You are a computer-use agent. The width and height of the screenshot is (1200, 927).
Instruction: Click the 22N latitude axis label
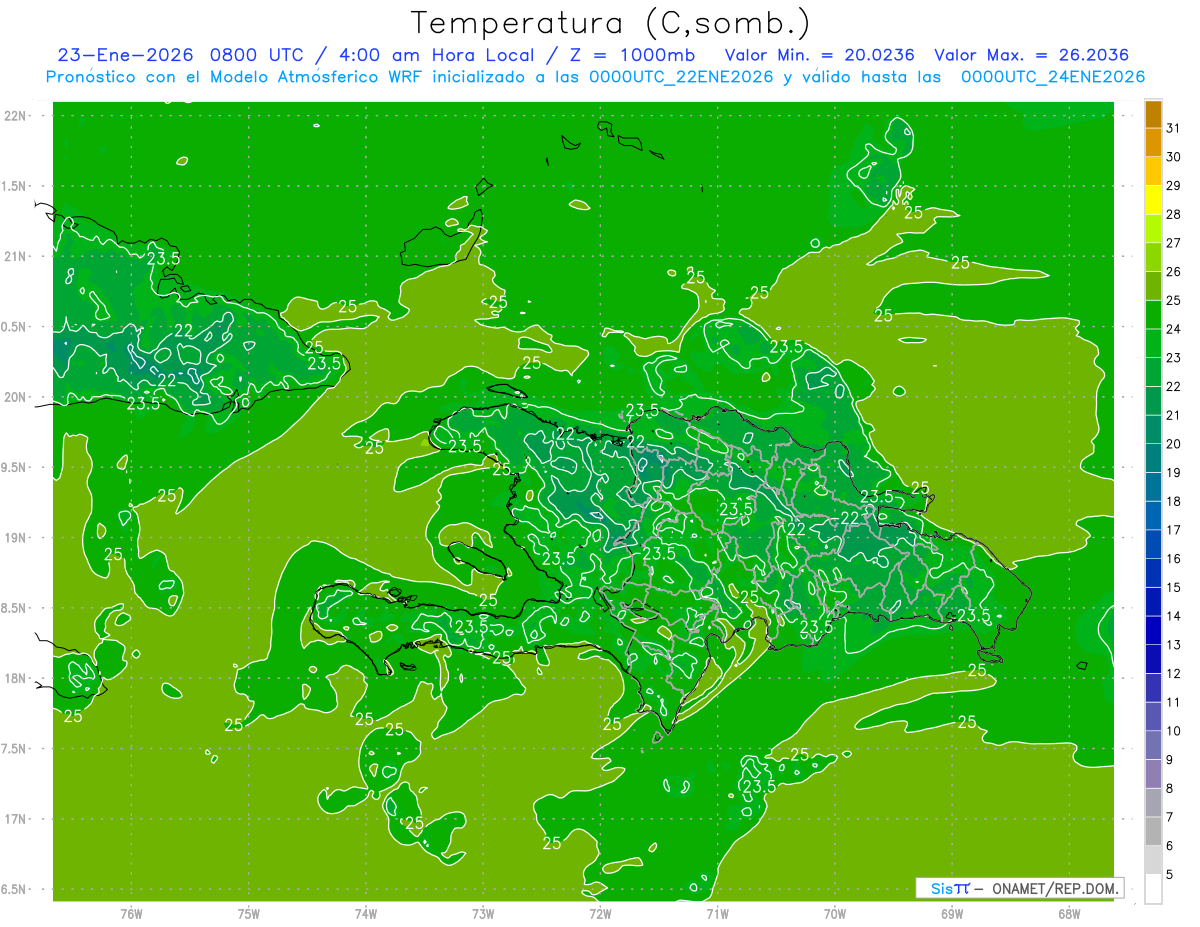(x=17, y=116)
